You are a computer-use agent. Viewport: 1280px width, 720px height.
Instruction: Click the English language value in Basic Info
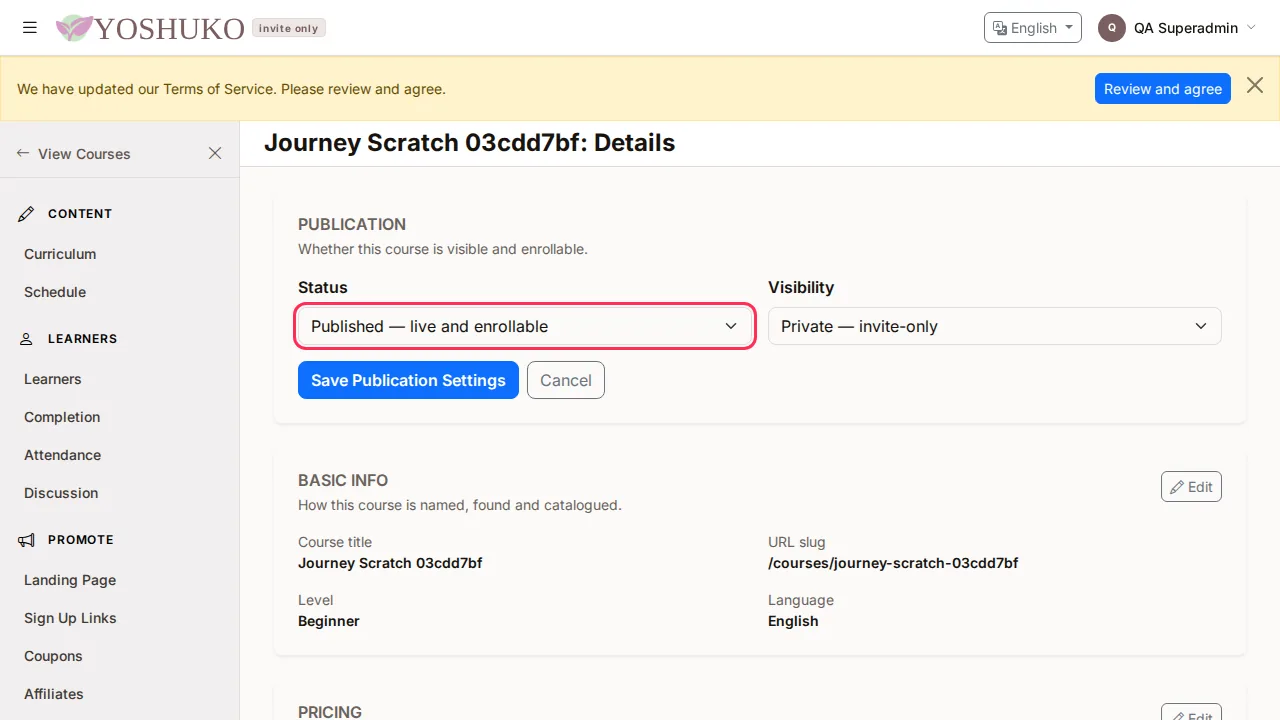(793, 621)
